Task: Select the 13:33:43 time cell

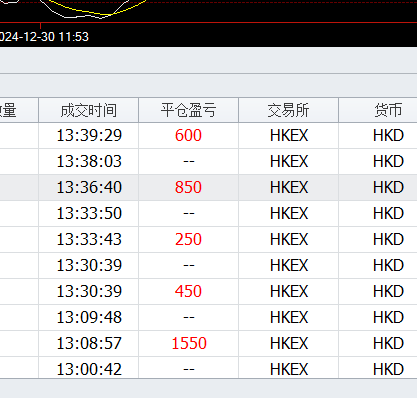Action: tap(89, 239)
